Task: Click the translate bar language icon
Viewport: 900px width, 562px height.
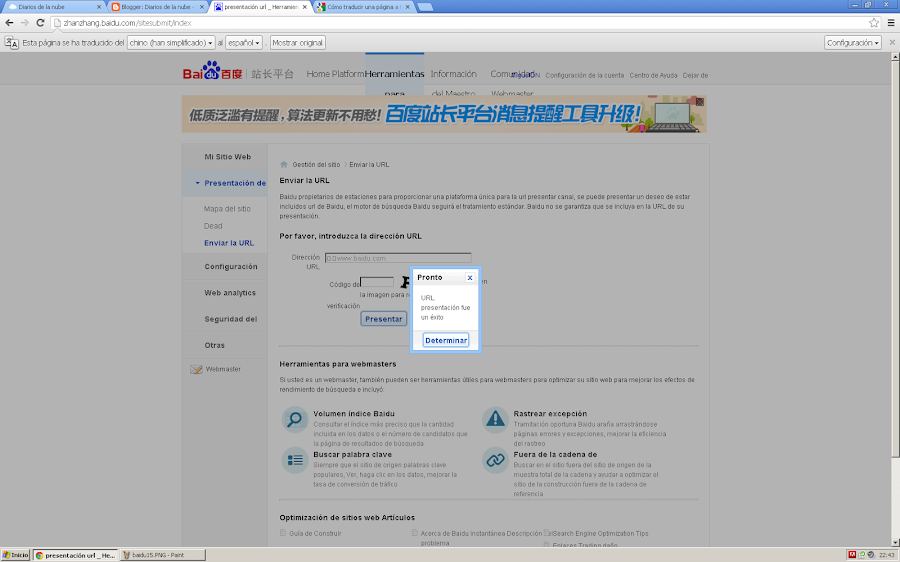Action: click(x=11, y=42)
